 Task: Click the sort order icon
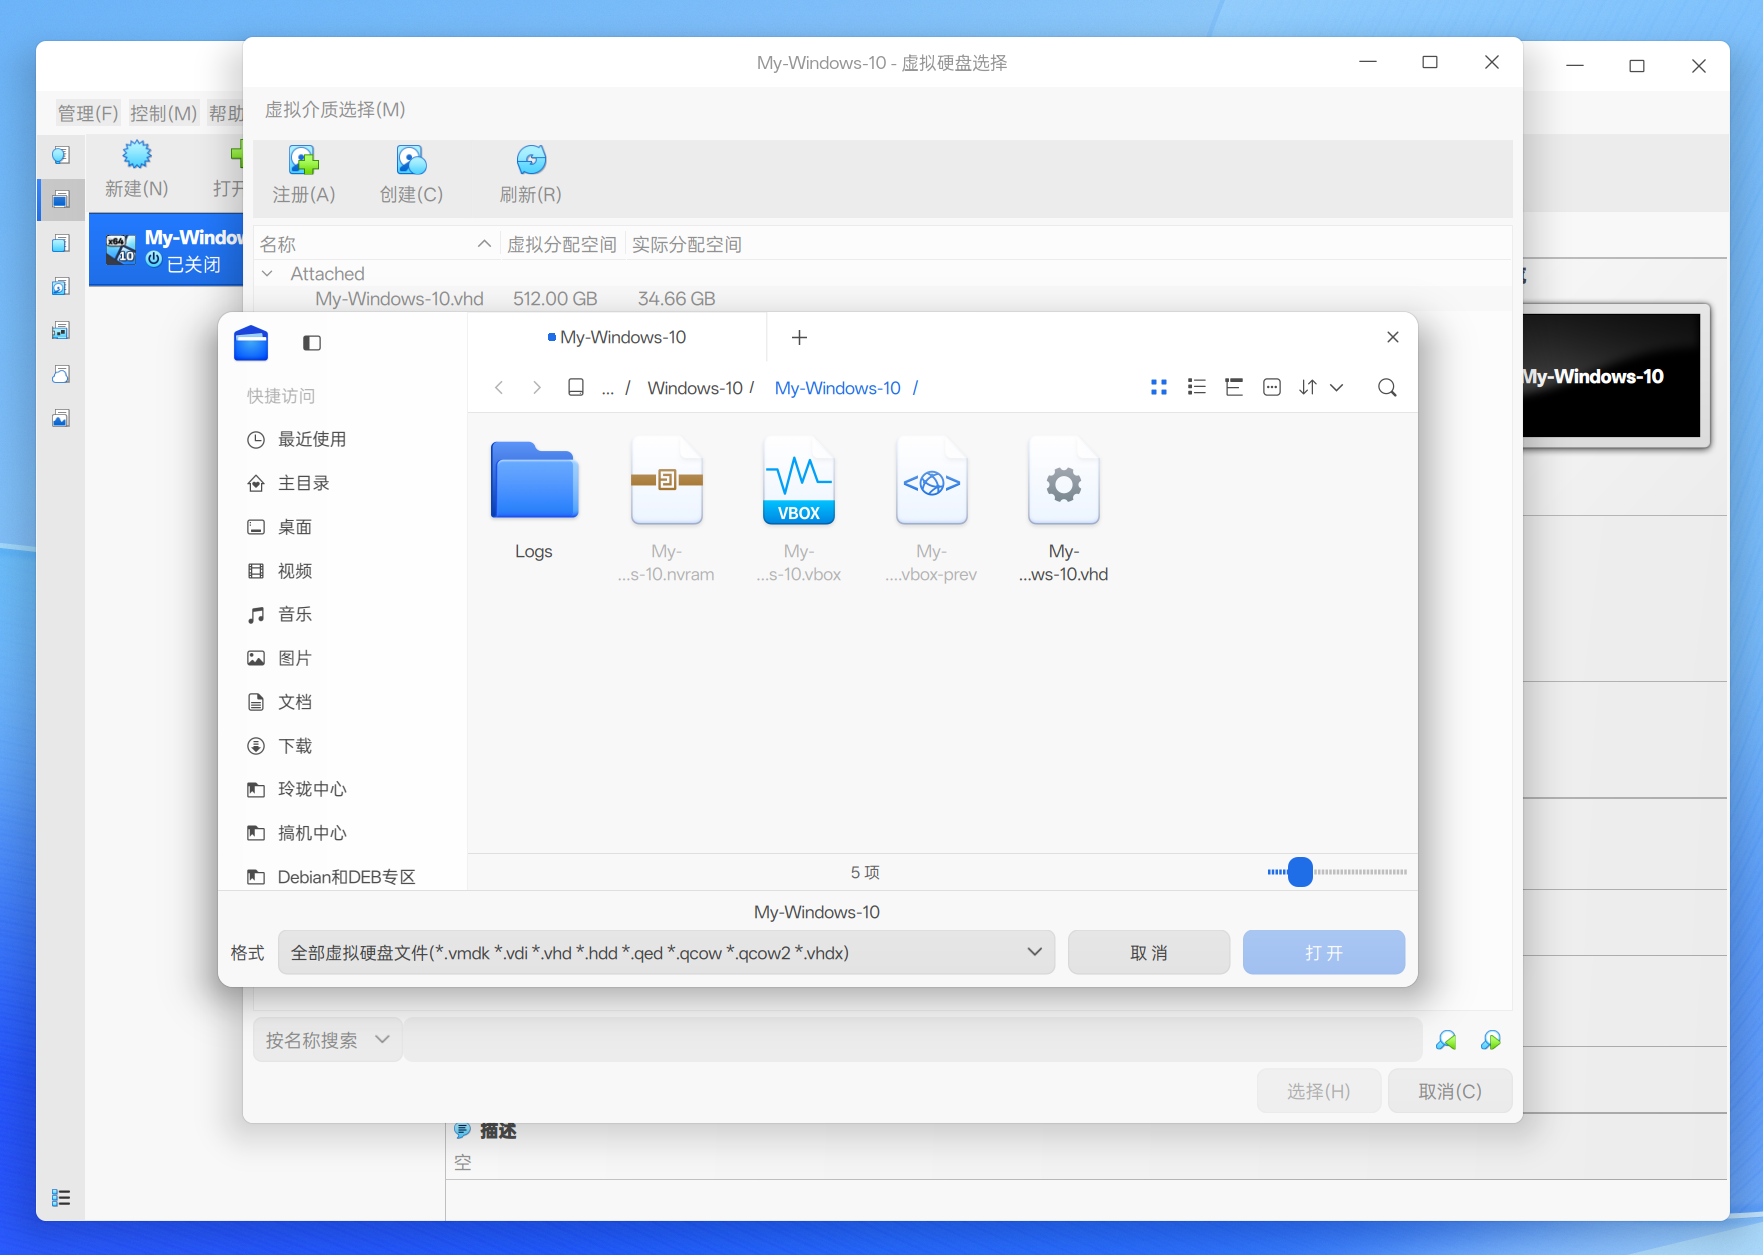(x=1308, y=387)
